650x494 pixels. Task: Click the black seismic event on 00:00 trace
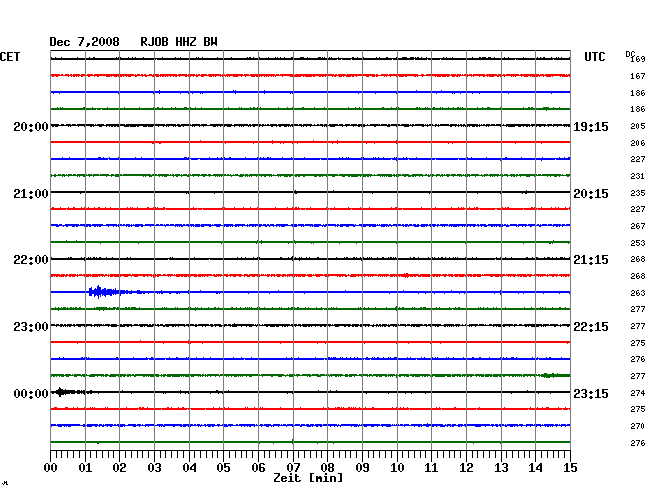click(68, 392)
